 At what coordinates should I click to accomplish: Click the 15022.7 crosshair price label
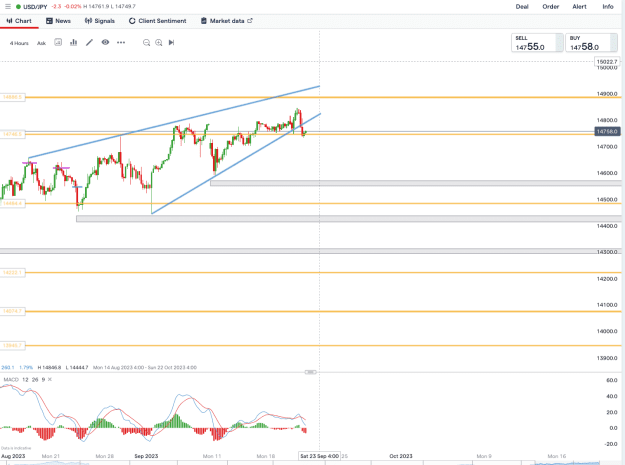[607, 62]
